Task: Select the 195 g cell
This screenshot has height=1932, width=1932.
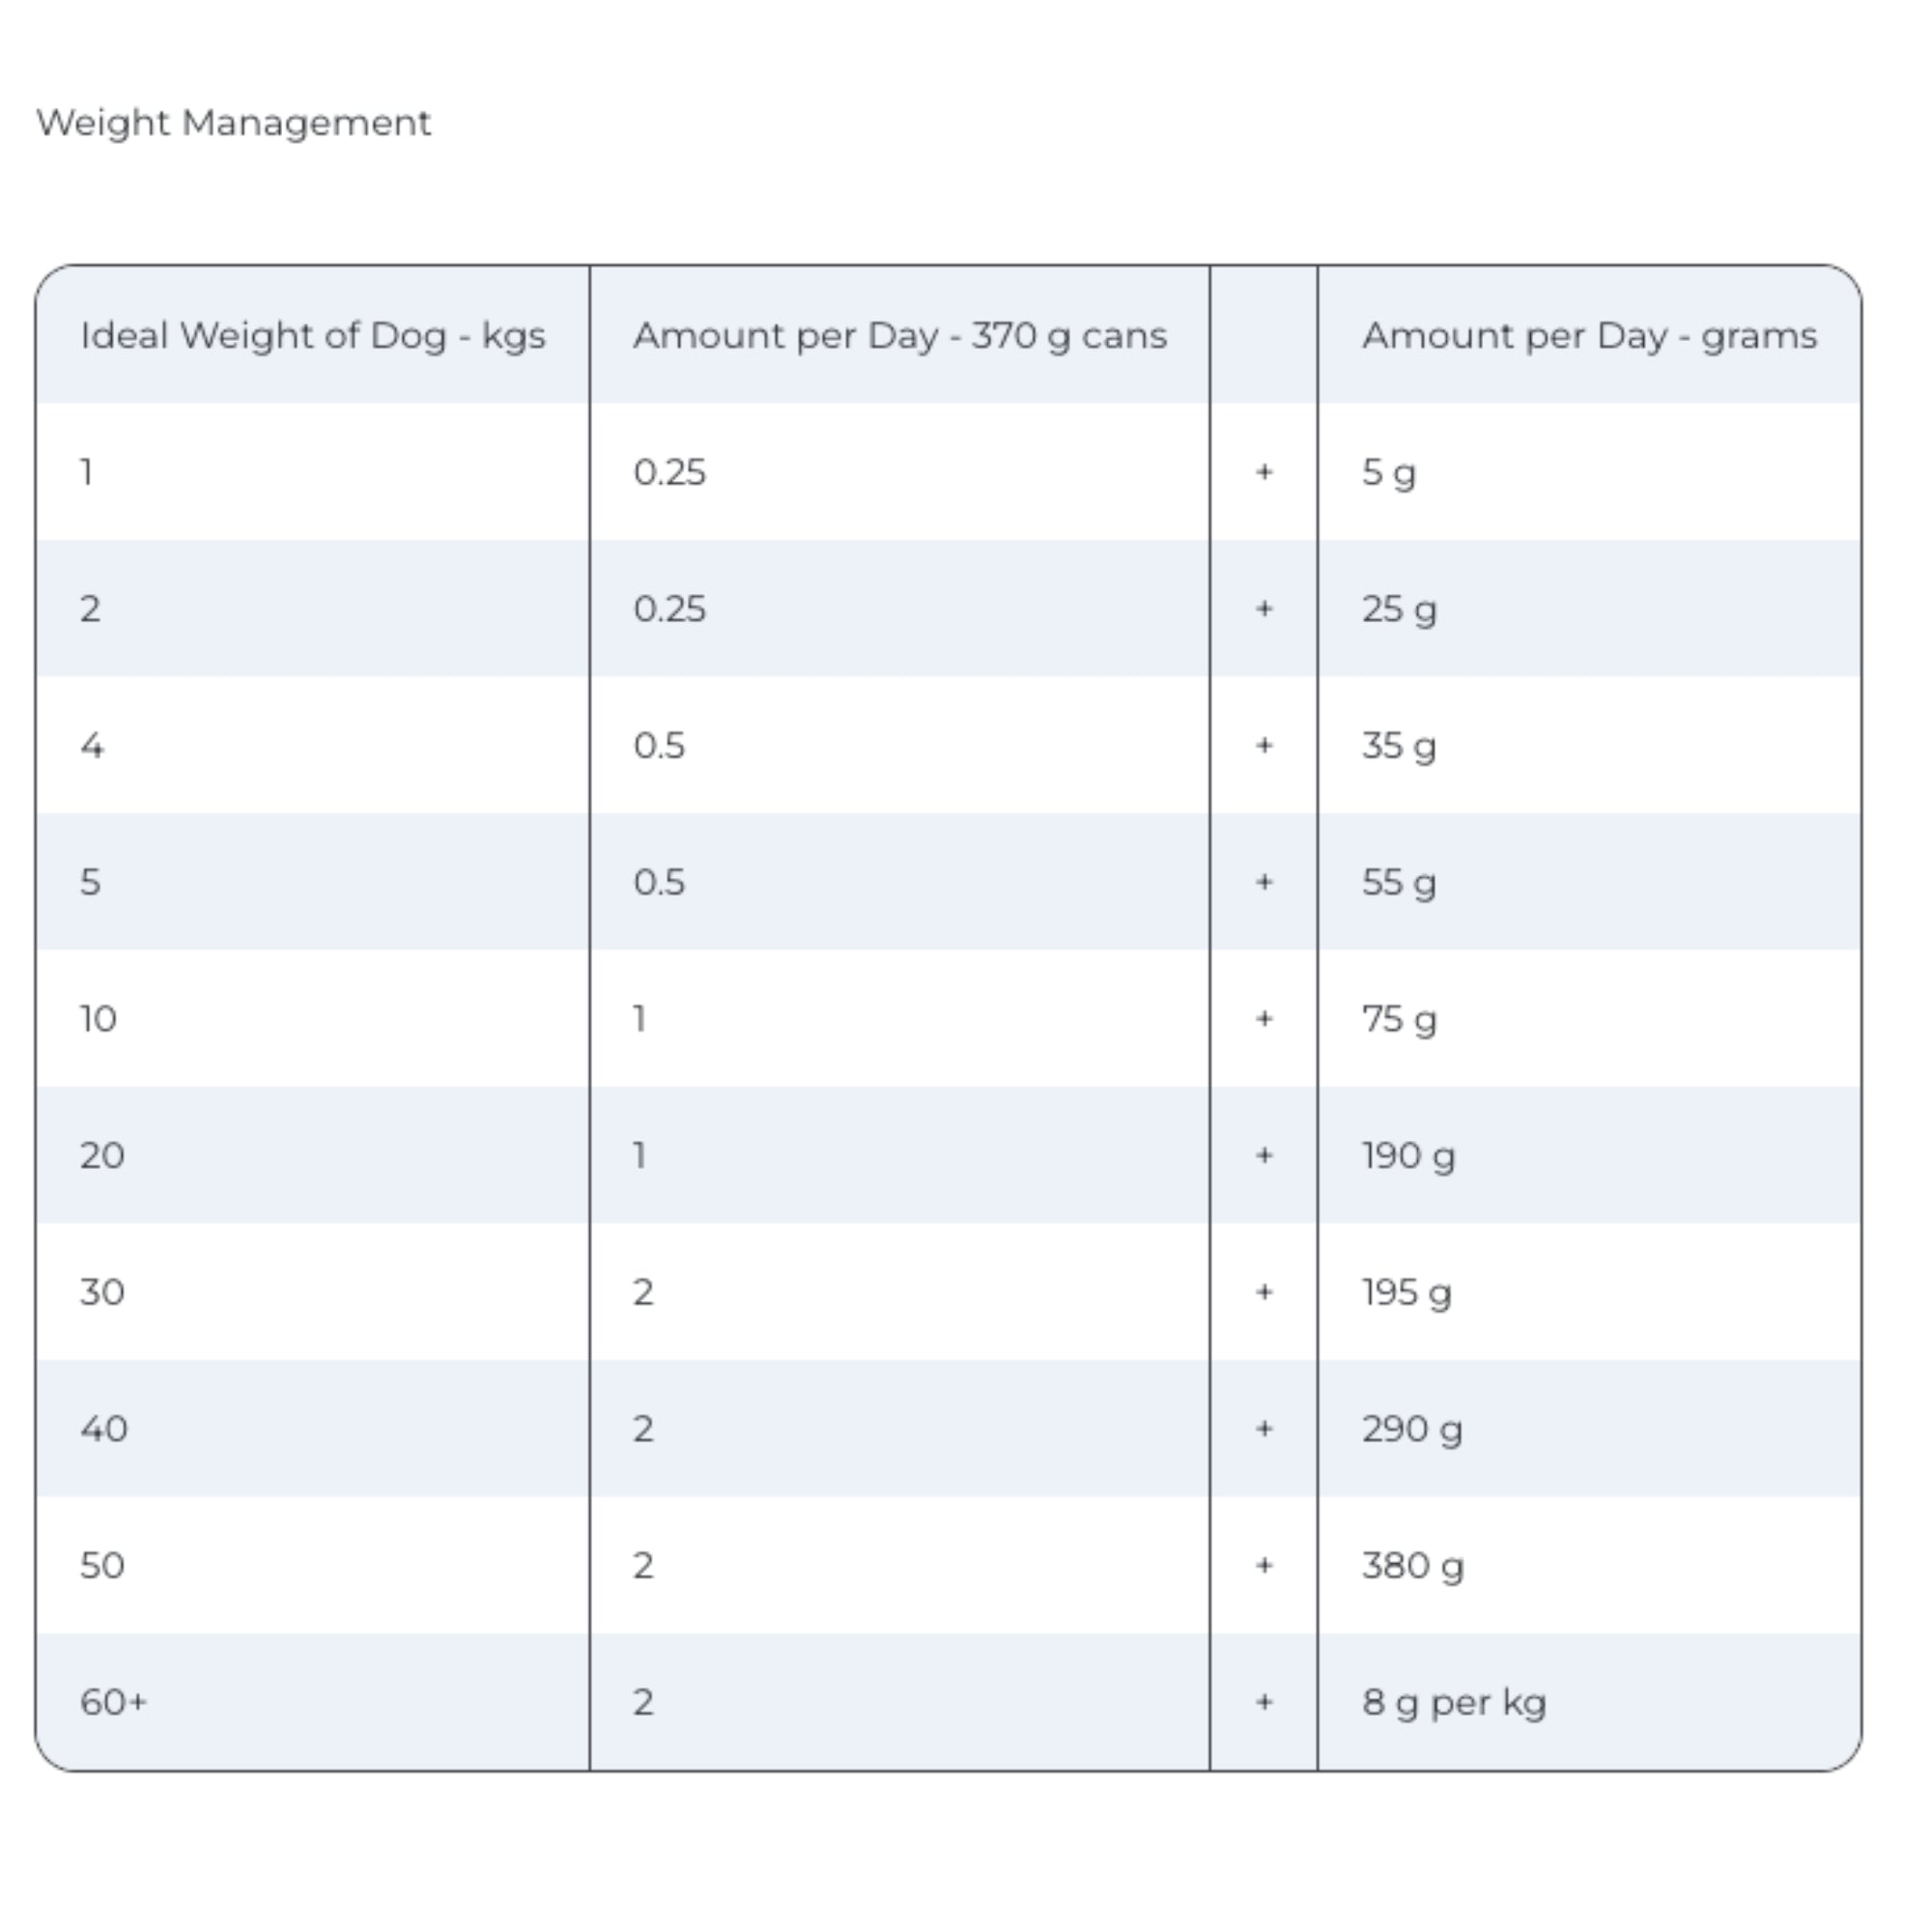Action: pos(1405,1292)
